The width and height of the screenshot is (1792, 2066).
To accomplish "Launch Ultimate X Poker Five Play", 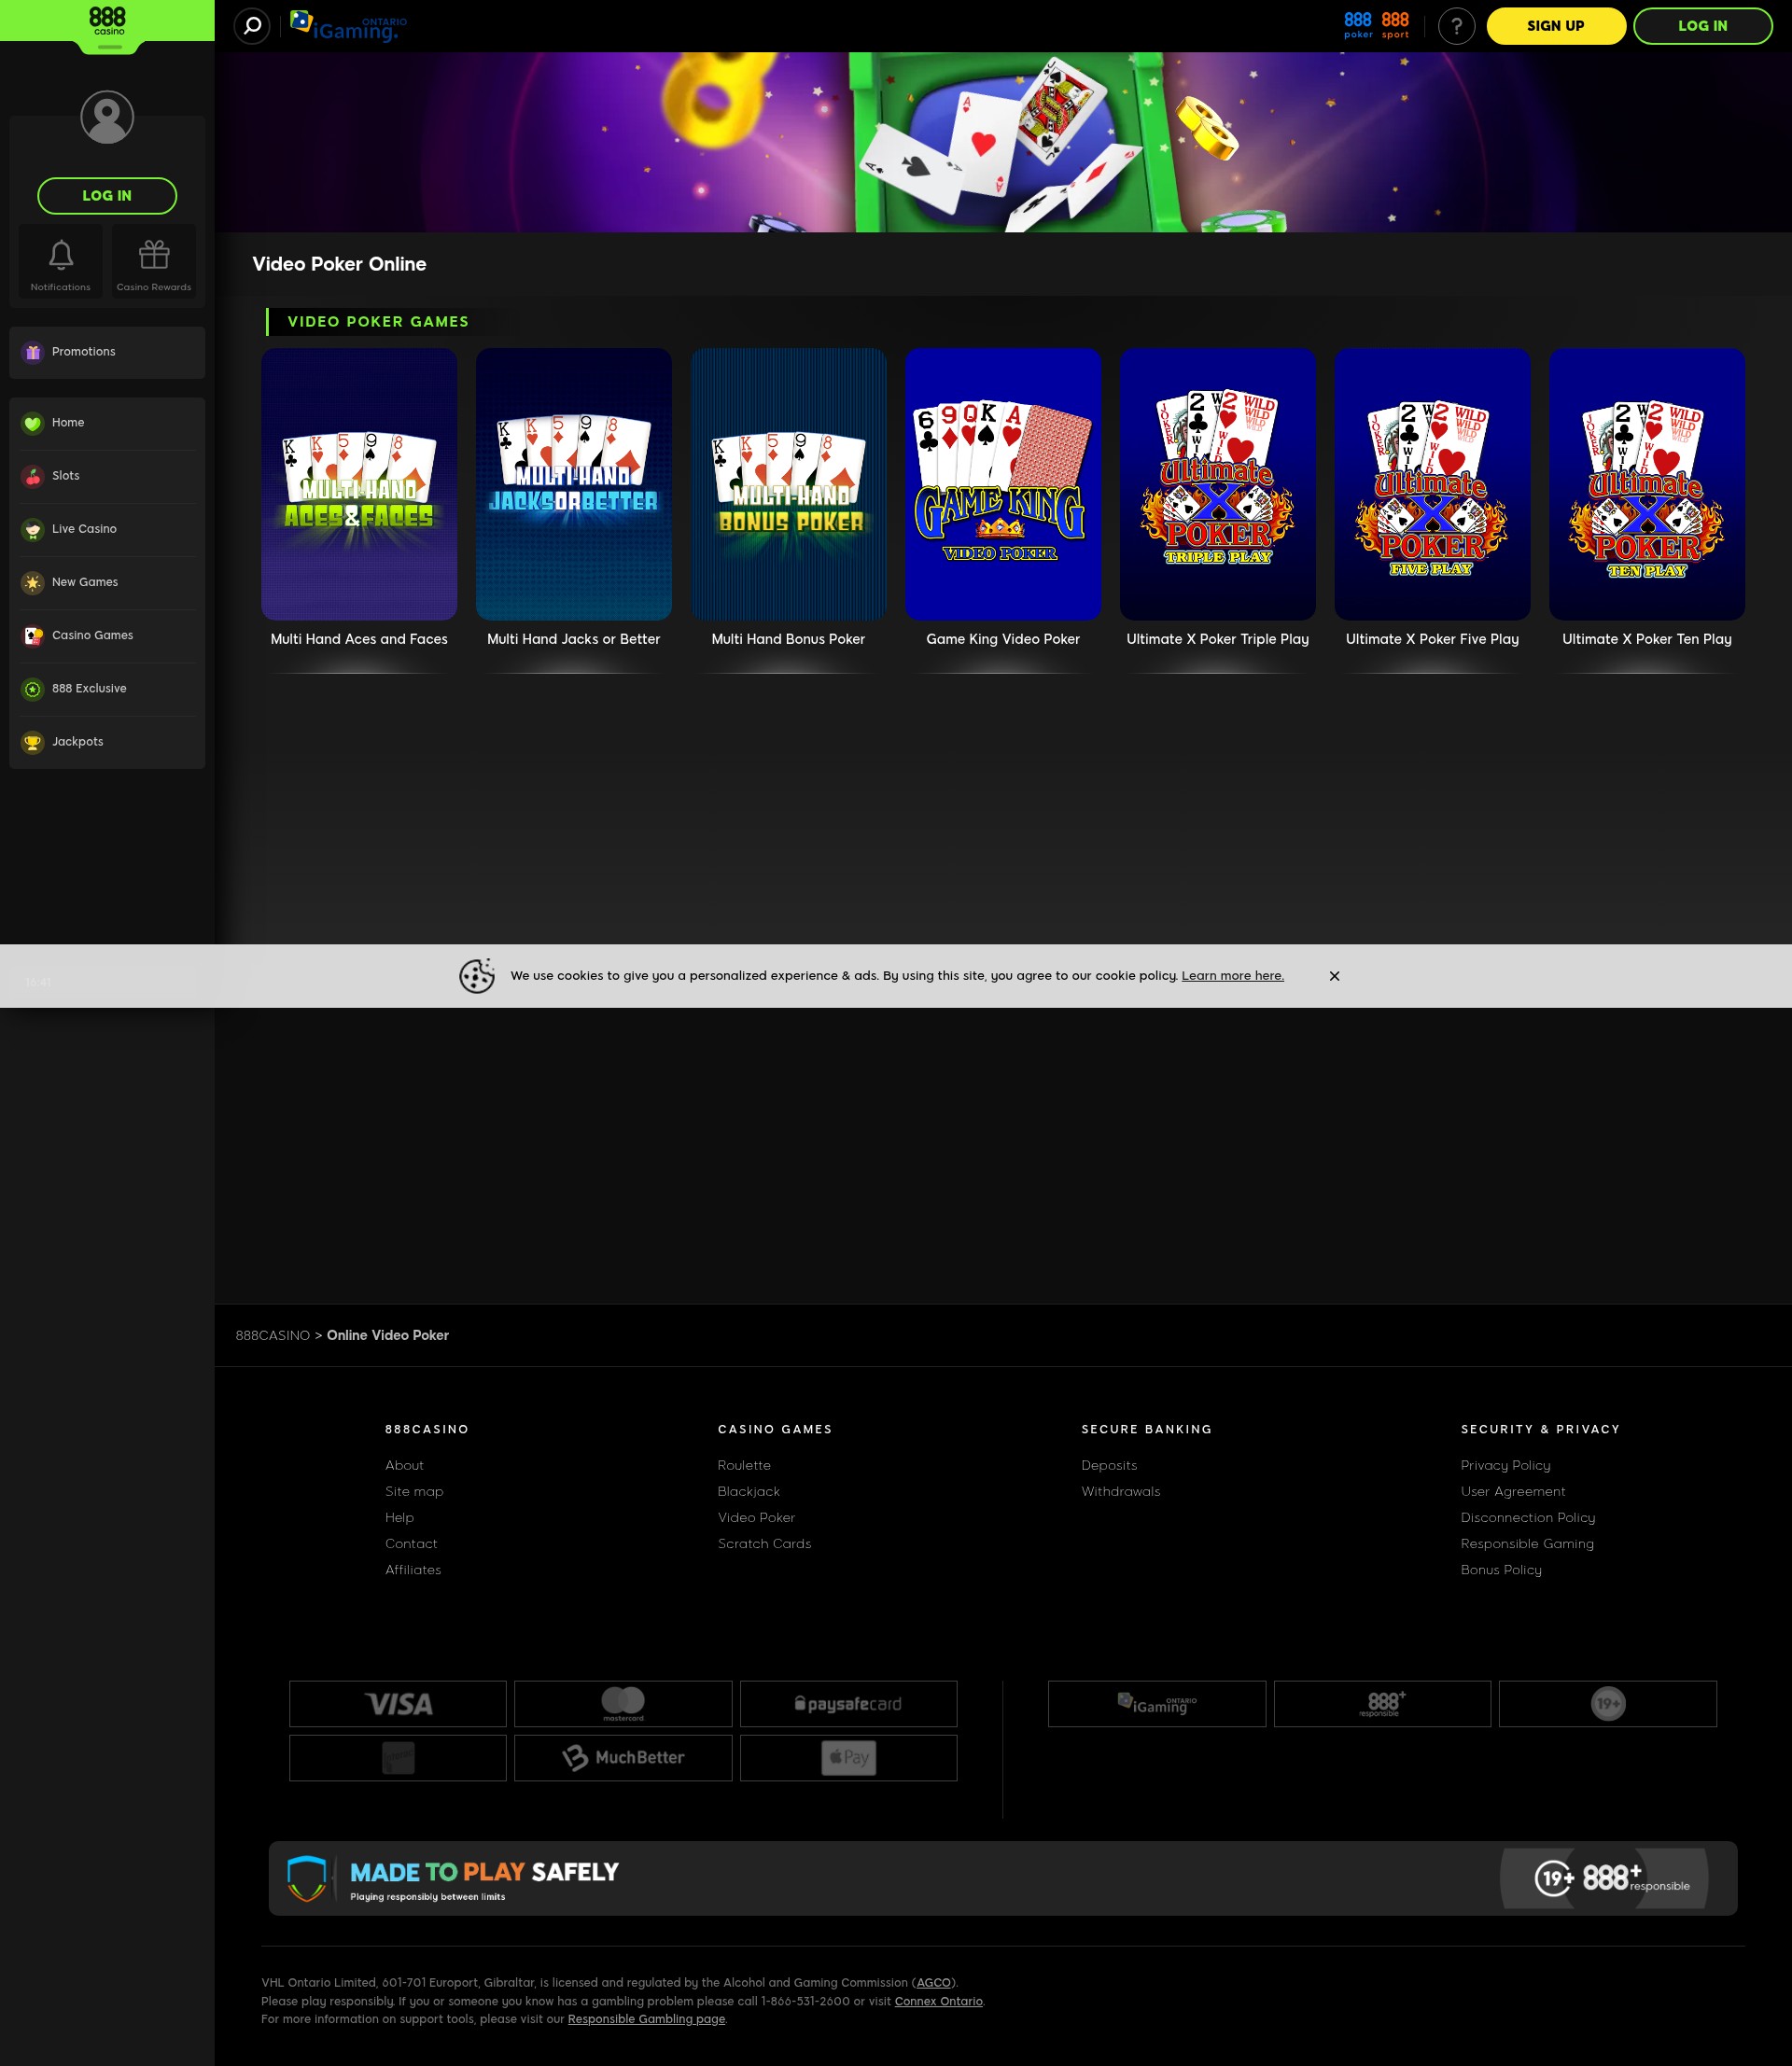I will point(1432,484).
